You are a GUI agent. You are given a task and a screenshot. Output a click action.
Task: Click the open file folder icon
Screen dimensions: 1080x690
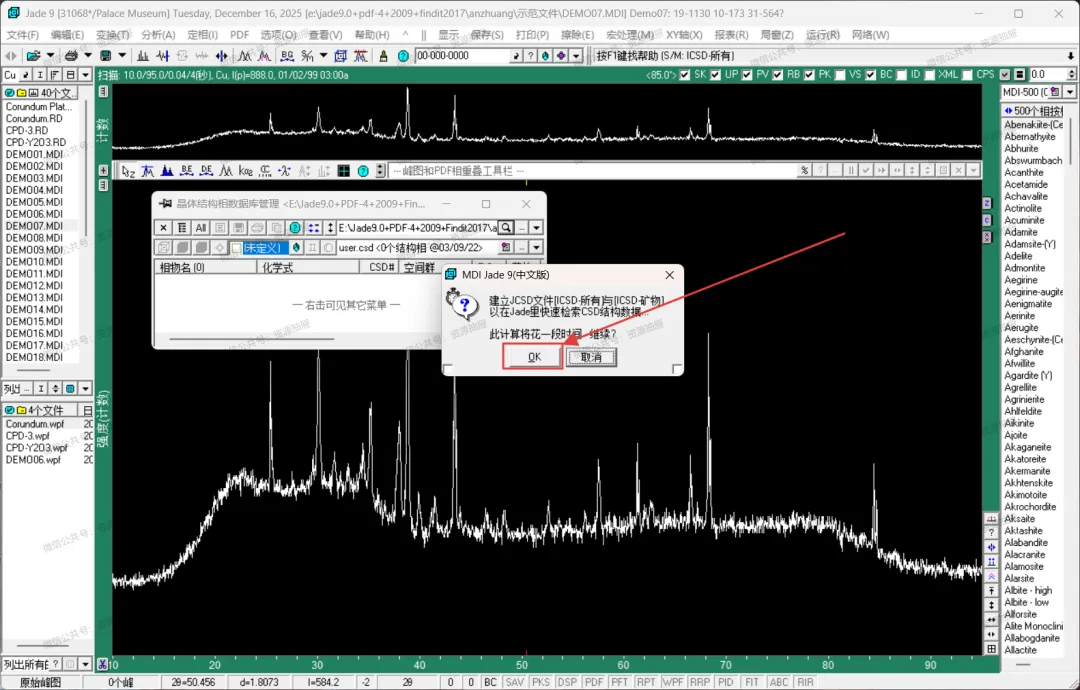[x=32, y=56]
